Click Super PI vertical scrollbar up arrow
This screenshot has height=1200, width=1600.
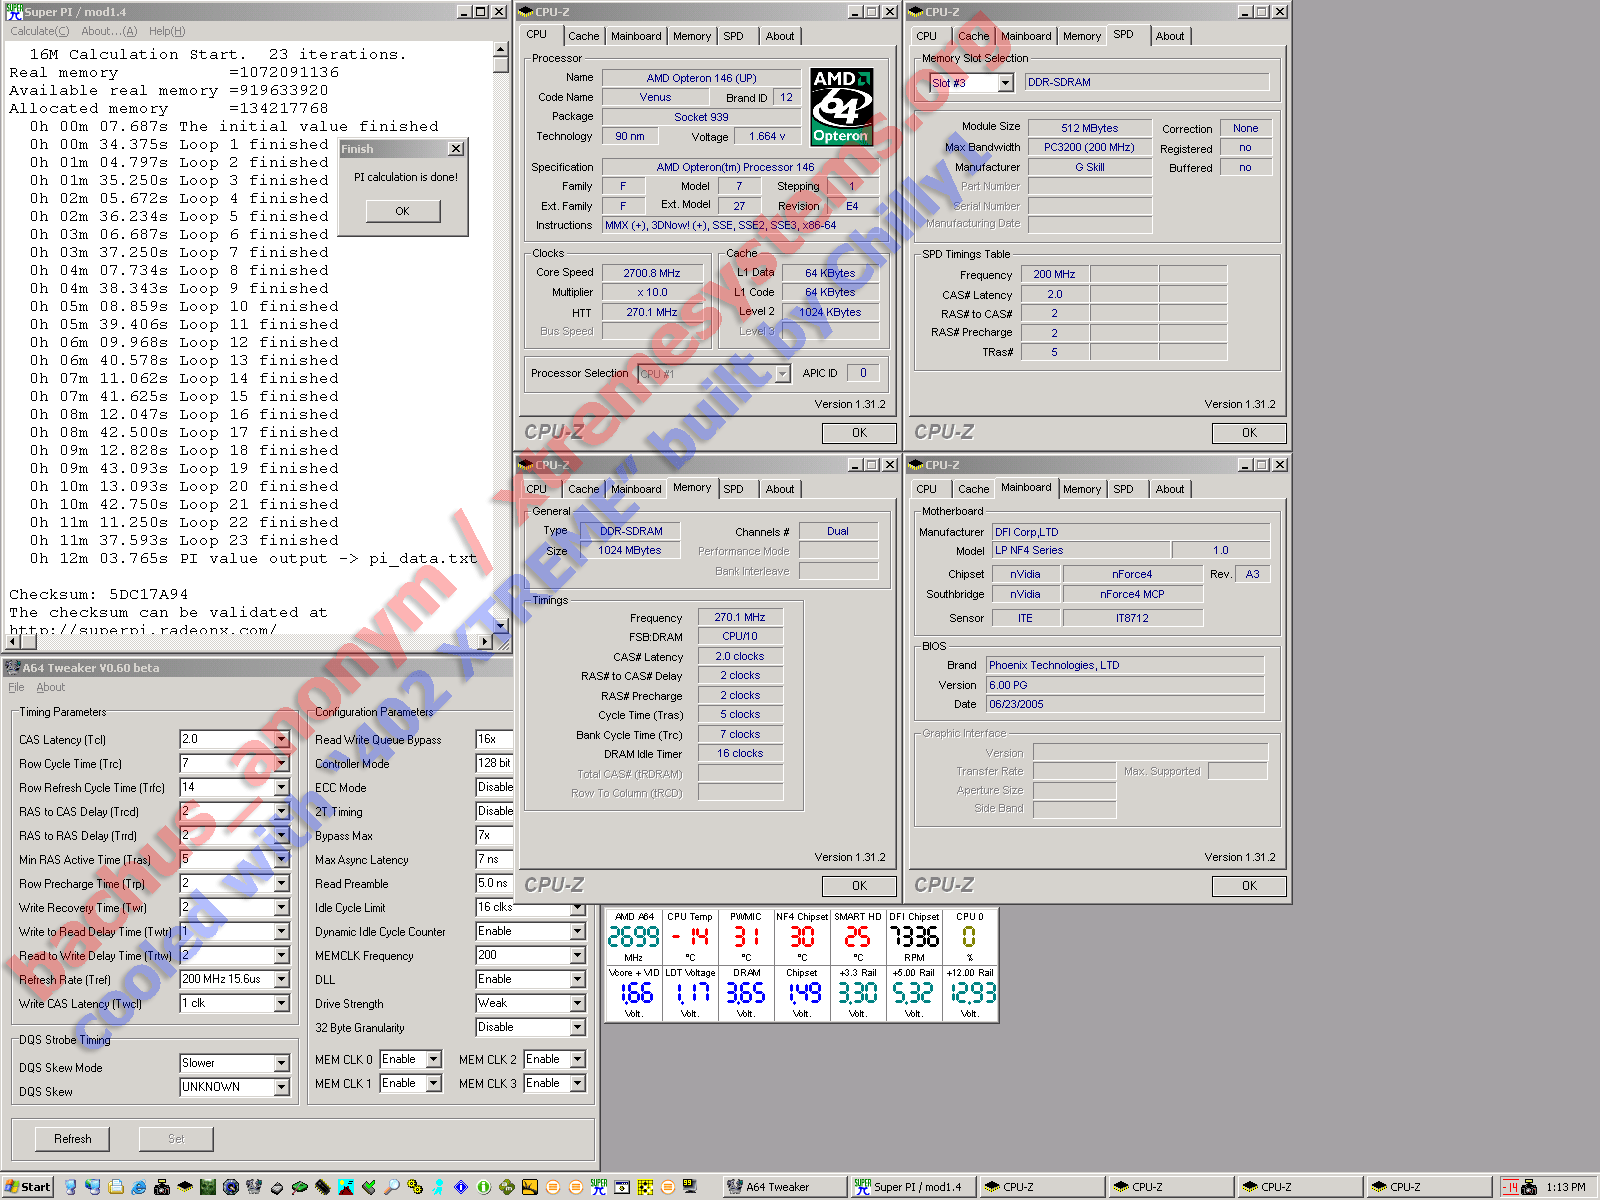[x=501, y=49]
